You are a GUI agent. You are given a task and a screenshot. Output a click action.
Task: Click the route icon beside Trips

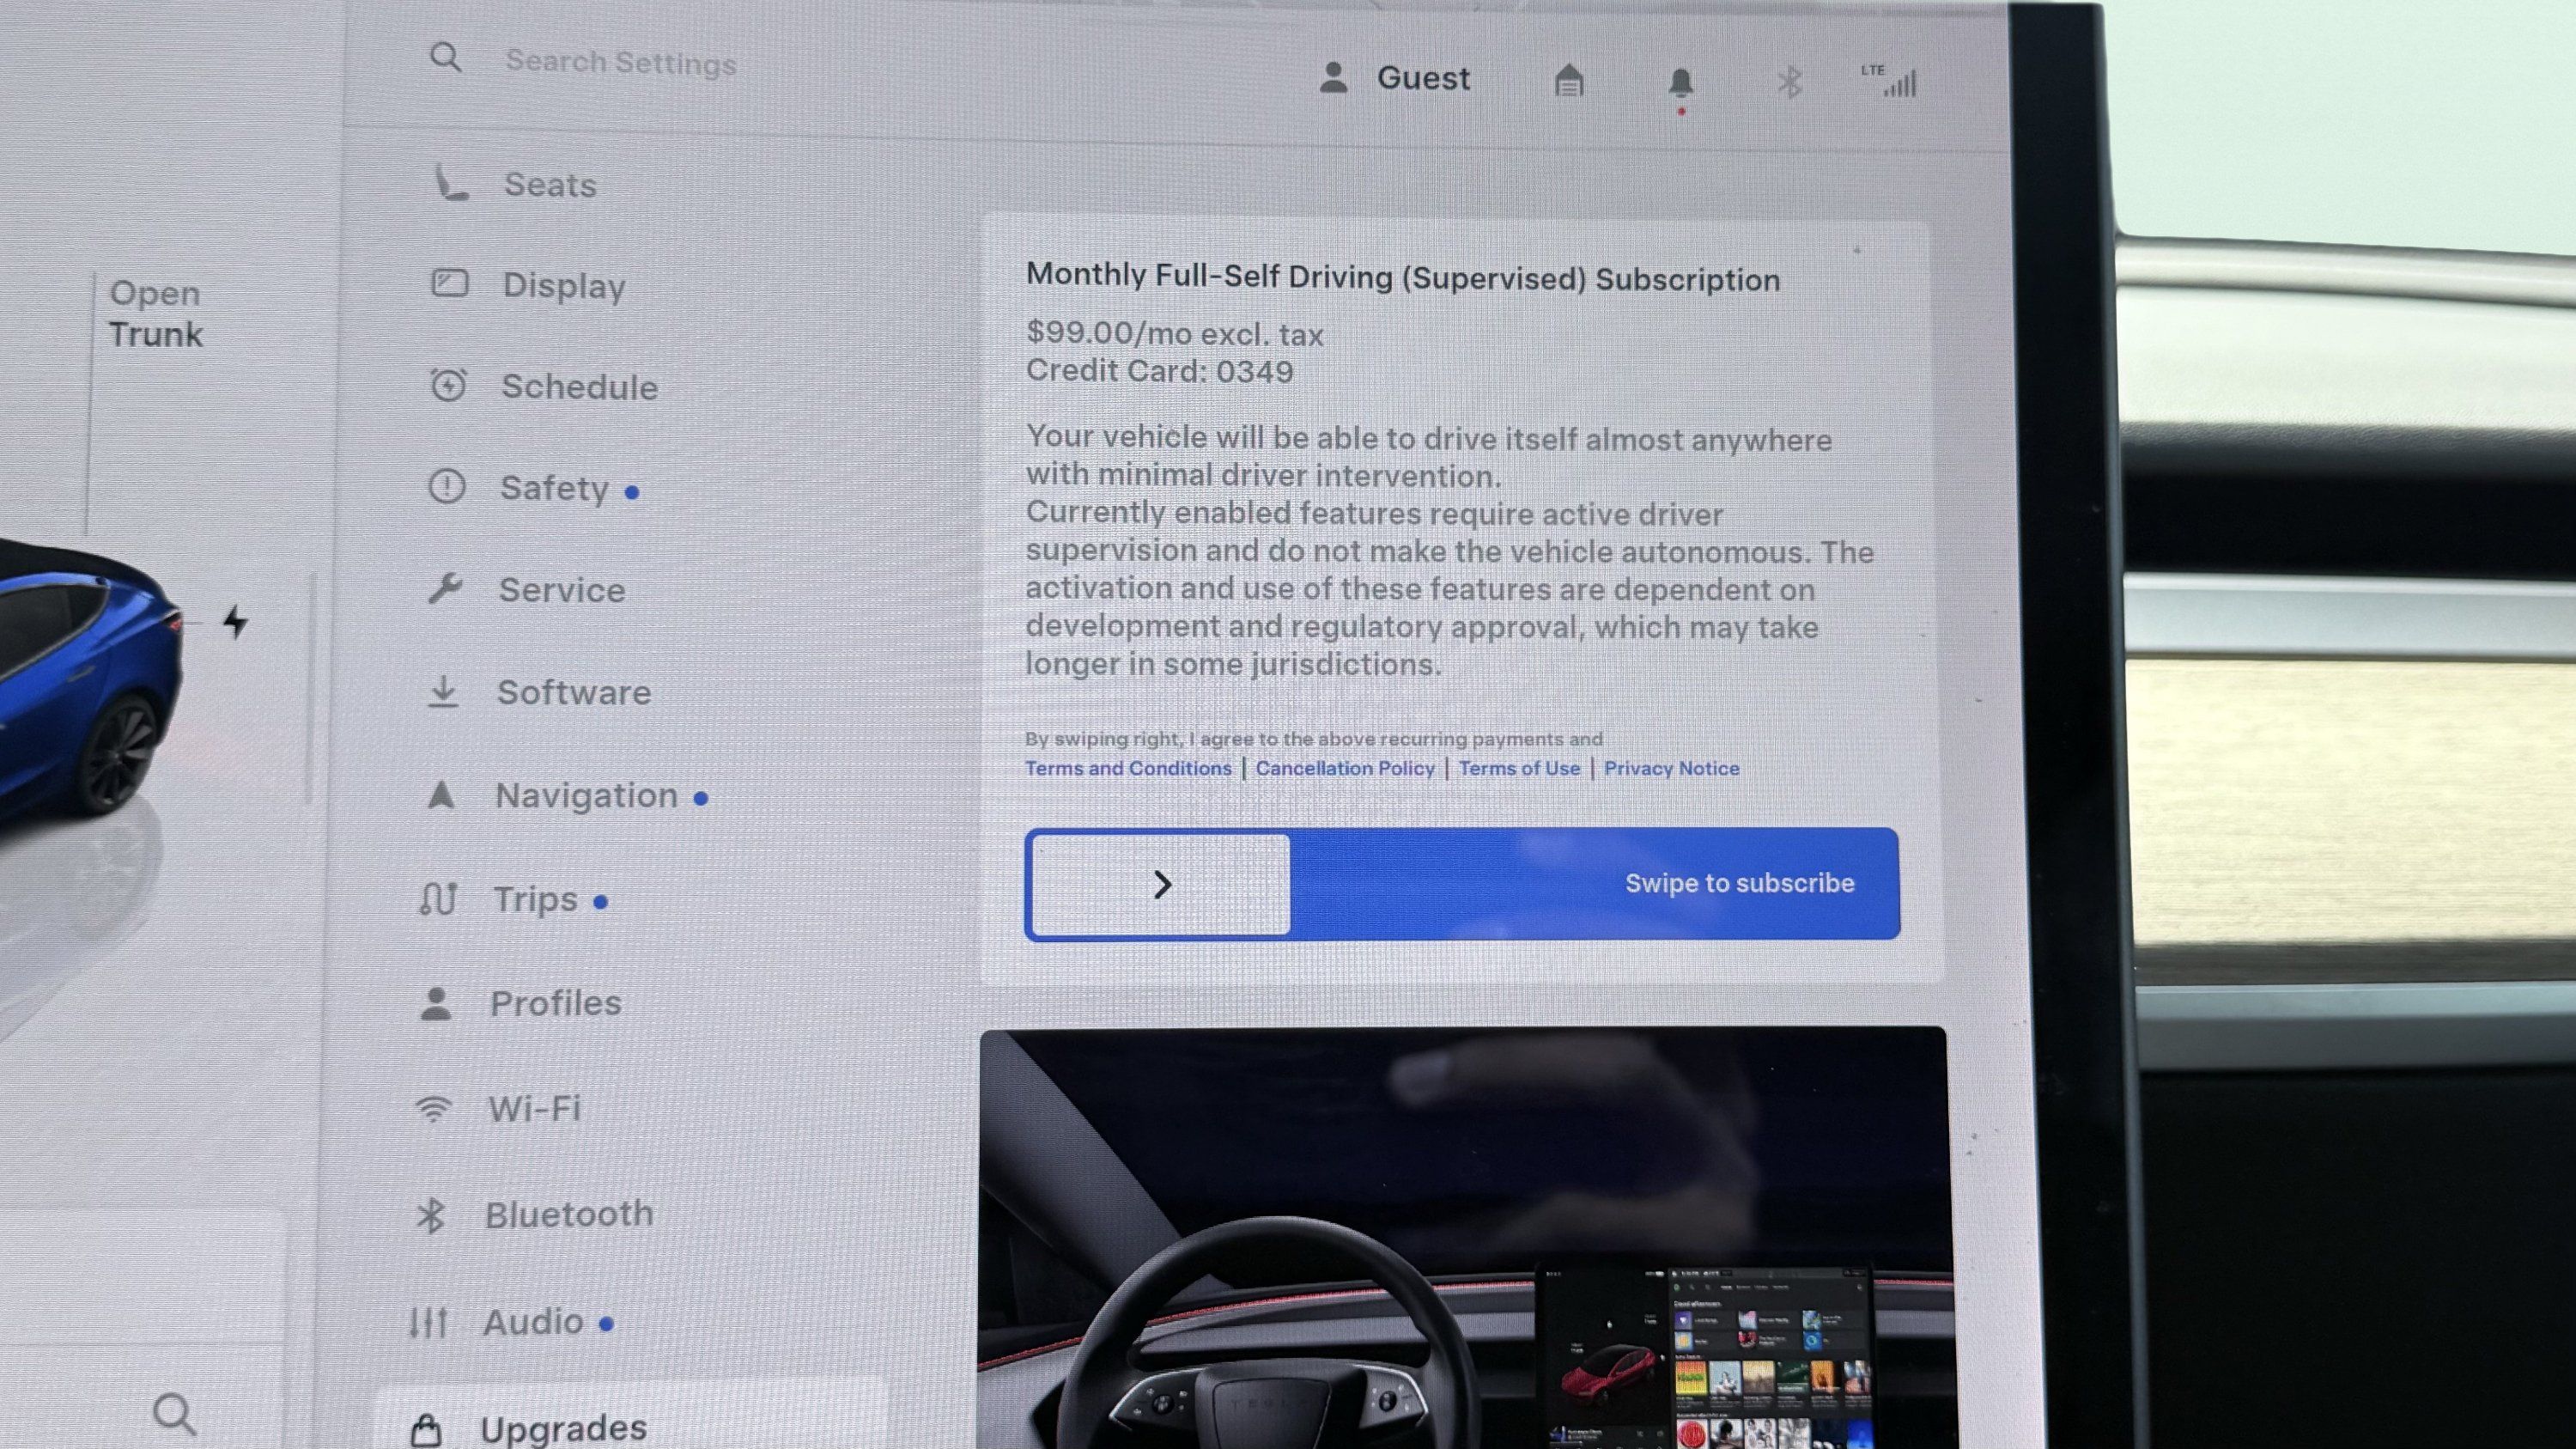(x=438, y=898)
